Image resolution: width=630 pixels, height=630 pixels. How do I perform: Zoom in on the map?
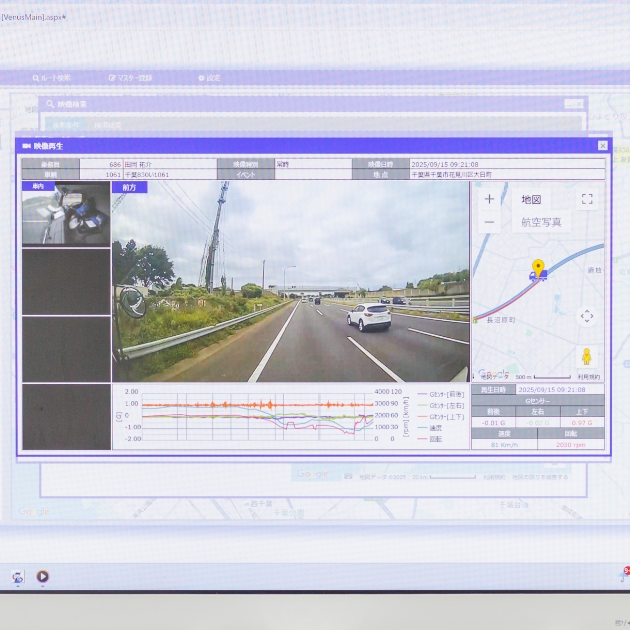coord(489,199)
